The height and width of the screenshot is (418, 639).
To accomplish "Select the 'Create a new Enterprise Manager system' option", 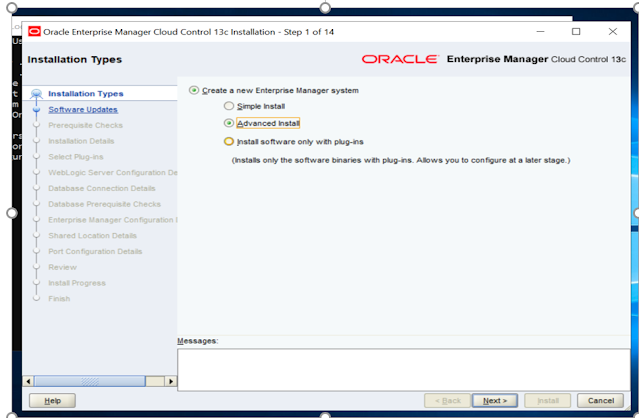I will [x=194, y=91].
